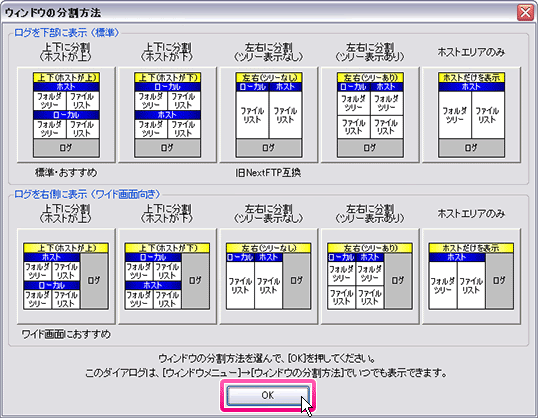Select log-right 上下に分割 (ホストが上) wide layout

point(66,276)
